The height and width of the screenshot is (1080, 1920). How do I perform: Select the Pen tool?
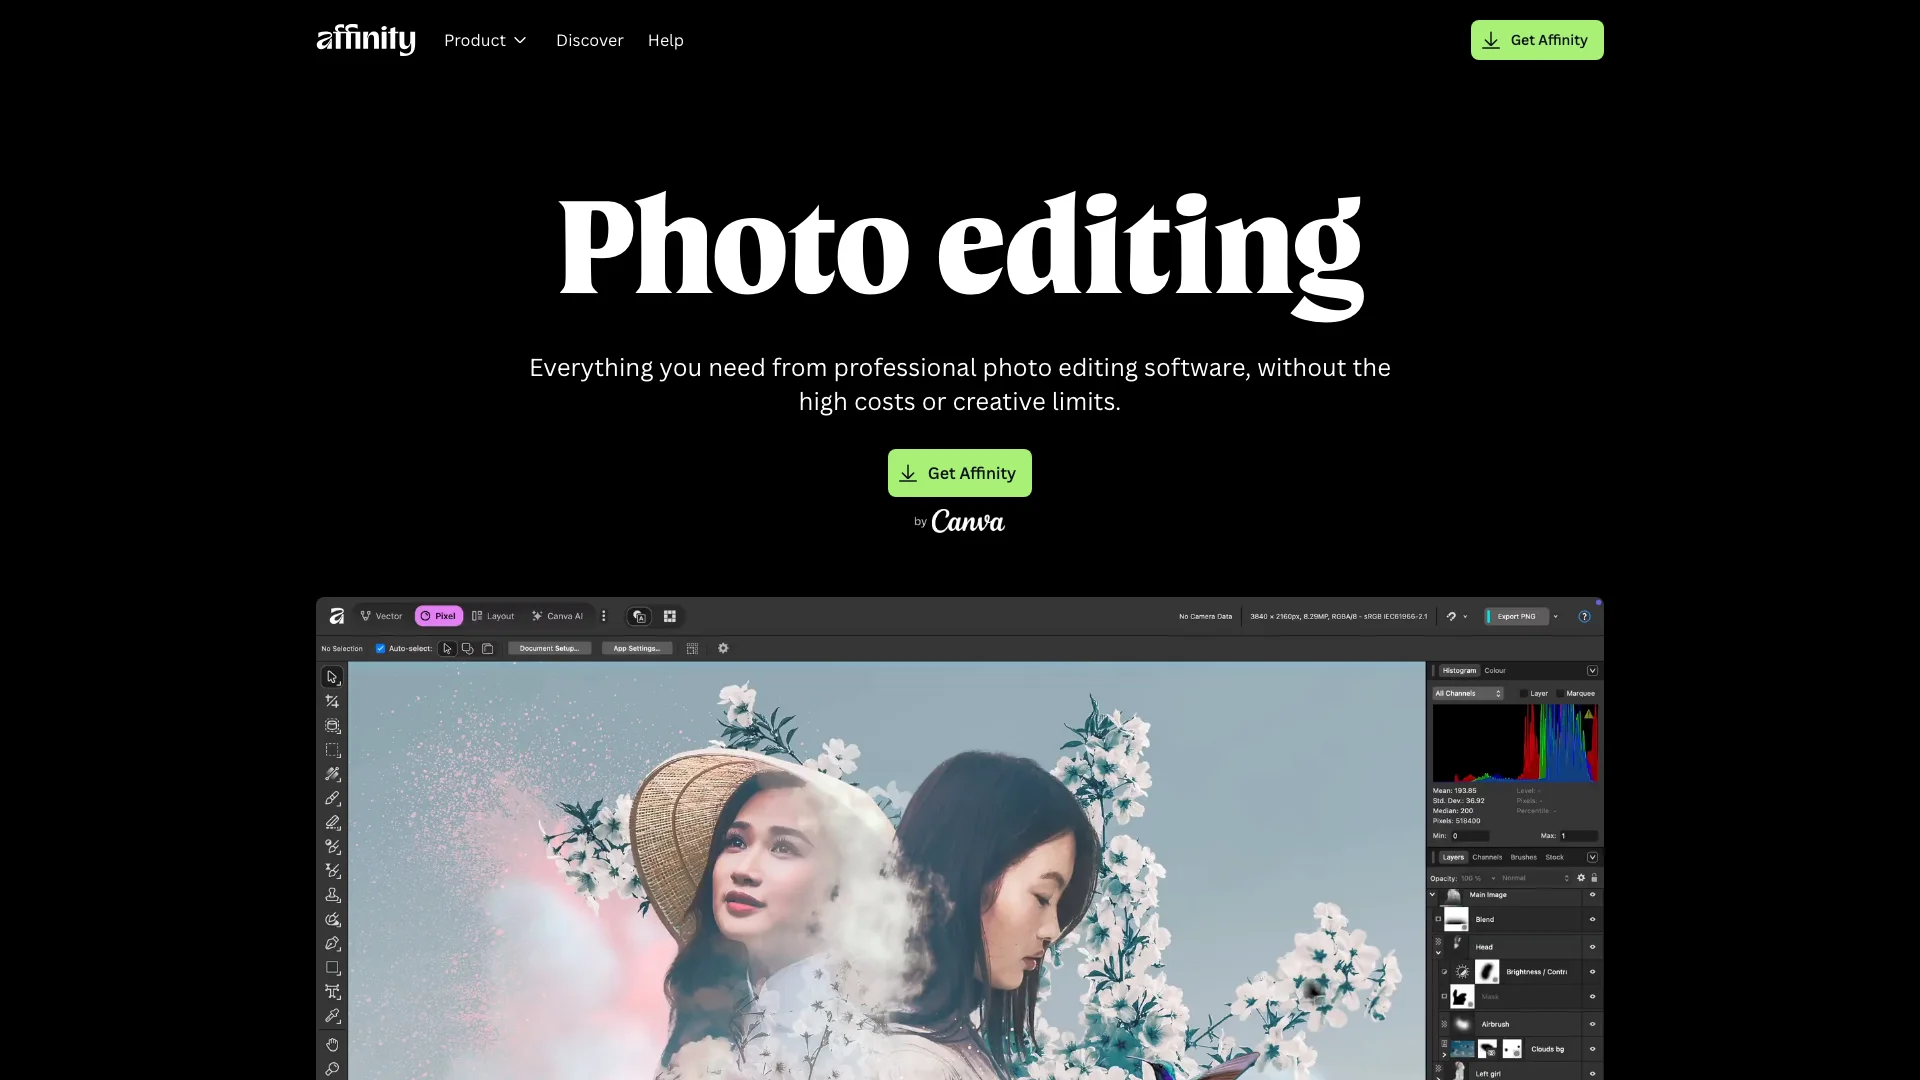(333, 943)
